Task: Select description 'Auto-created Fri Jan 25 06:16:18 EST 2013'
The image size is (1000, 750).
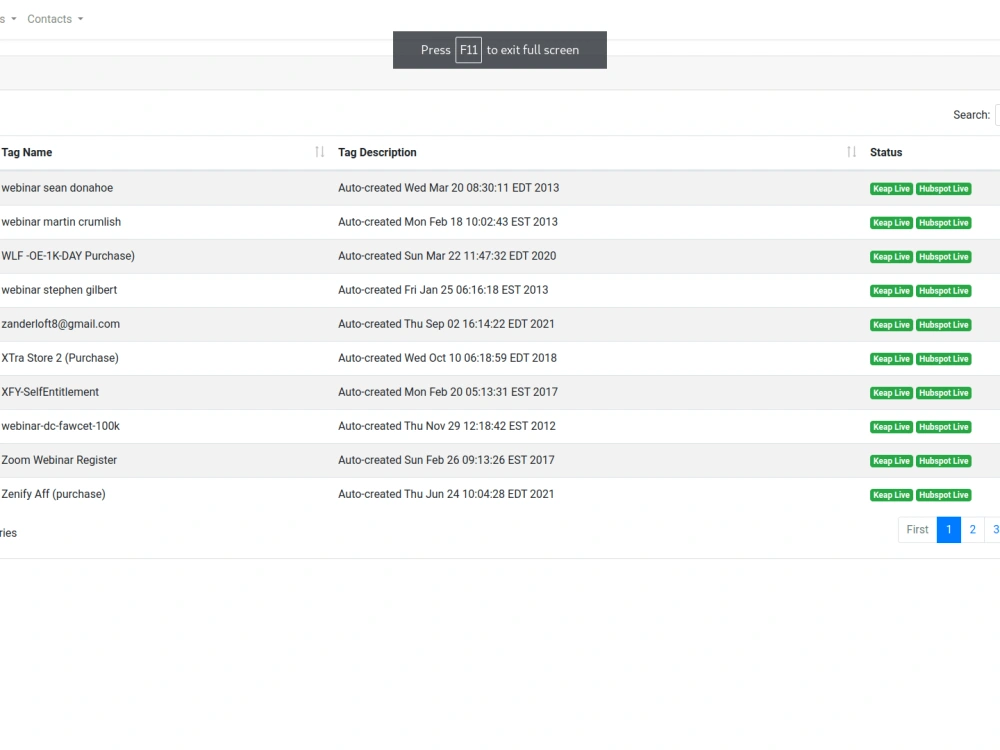Action: tap(443, 290)
